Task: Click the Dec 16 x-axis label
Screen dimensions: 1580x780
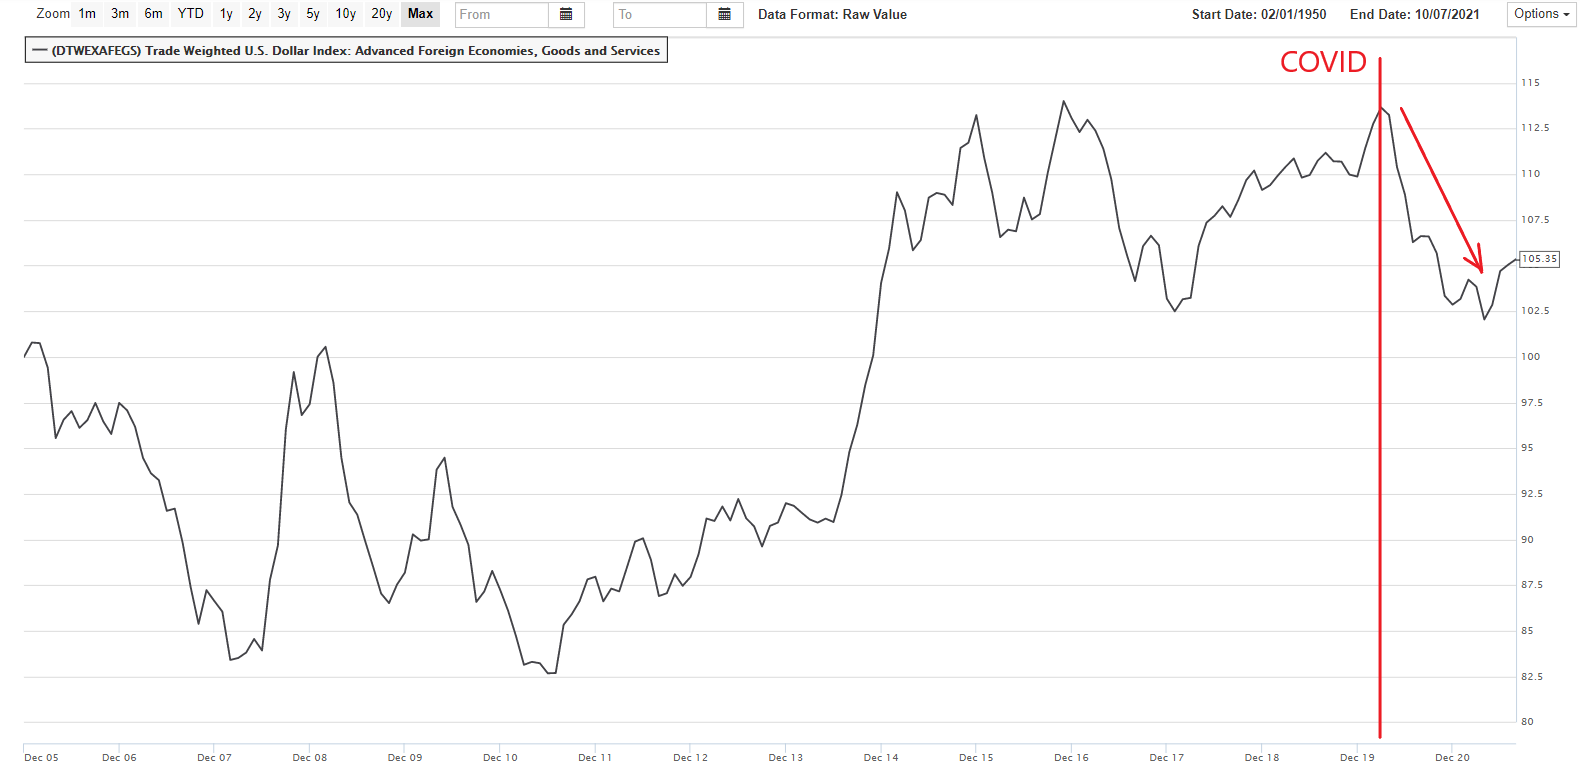Action: (1071, 758)
